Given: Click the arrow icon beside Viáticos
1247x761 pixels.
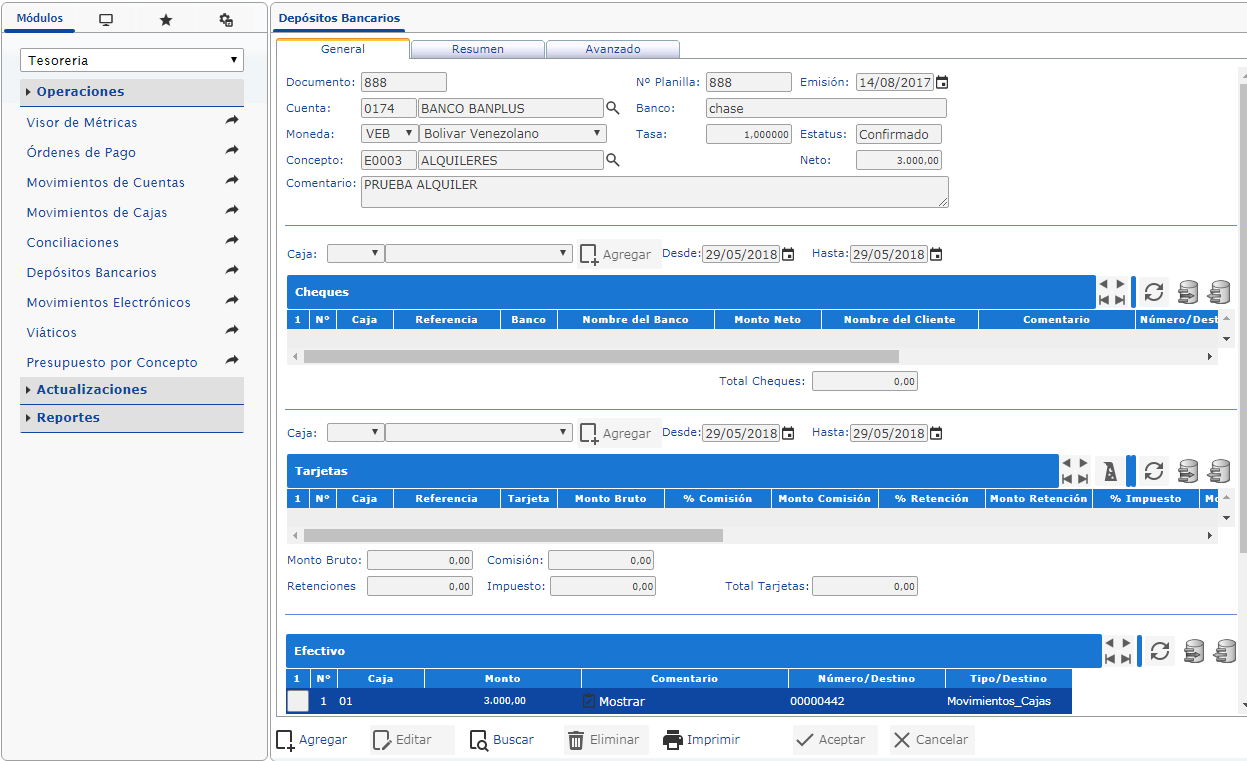Looking at the screenshot, I should (232, 331).
